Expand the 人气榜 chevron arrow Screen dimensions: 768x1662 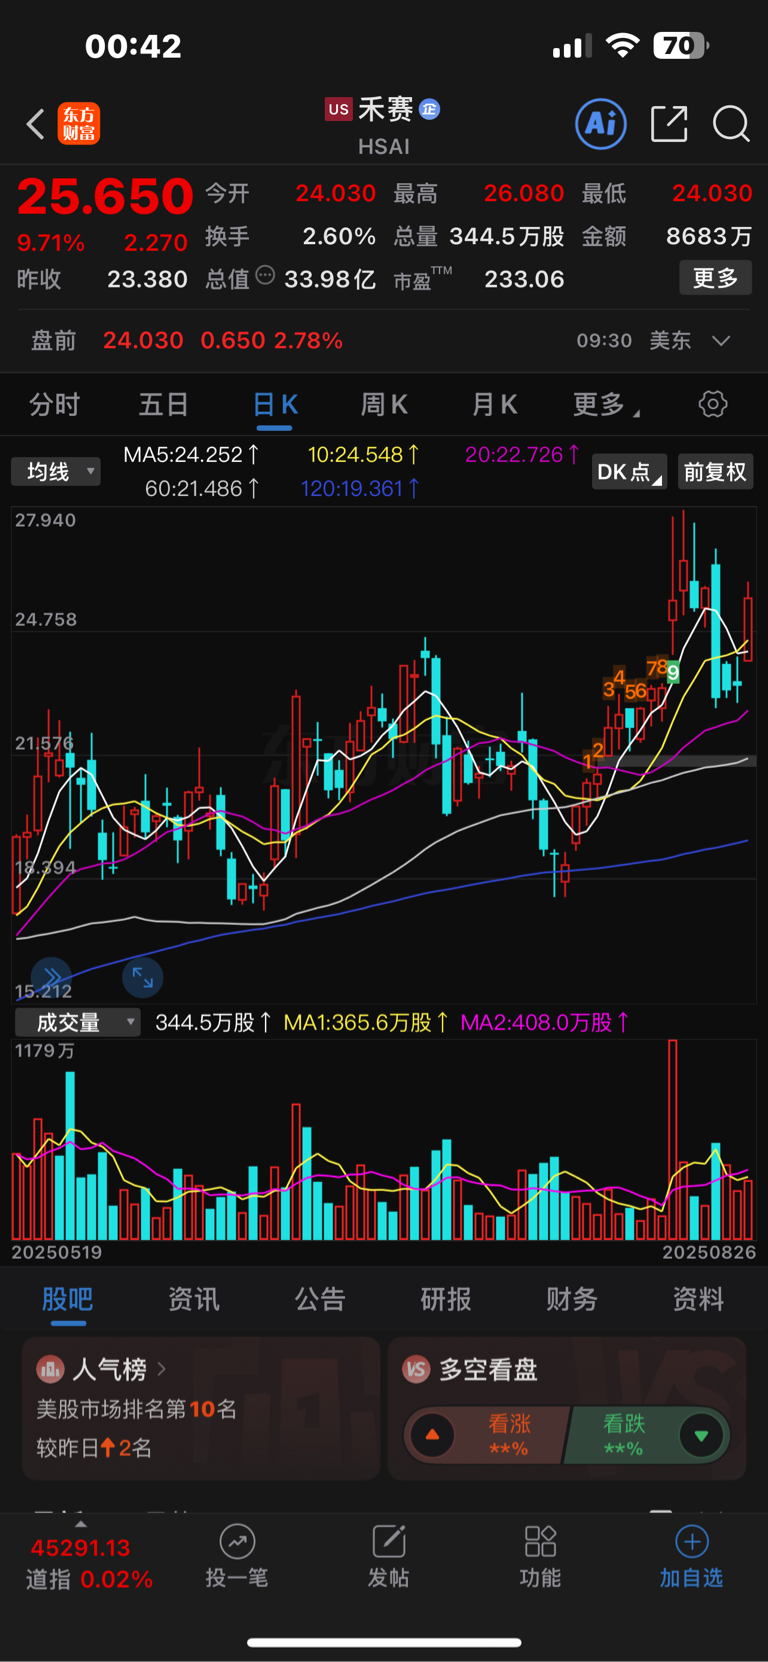(161, 1368)
